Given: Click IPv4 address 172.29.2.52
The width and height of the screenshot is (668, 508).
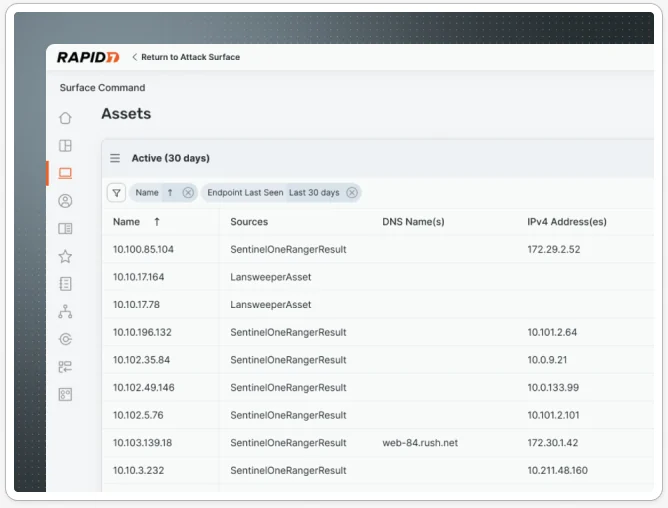Looking at the screenshot, I should (554, 249).
